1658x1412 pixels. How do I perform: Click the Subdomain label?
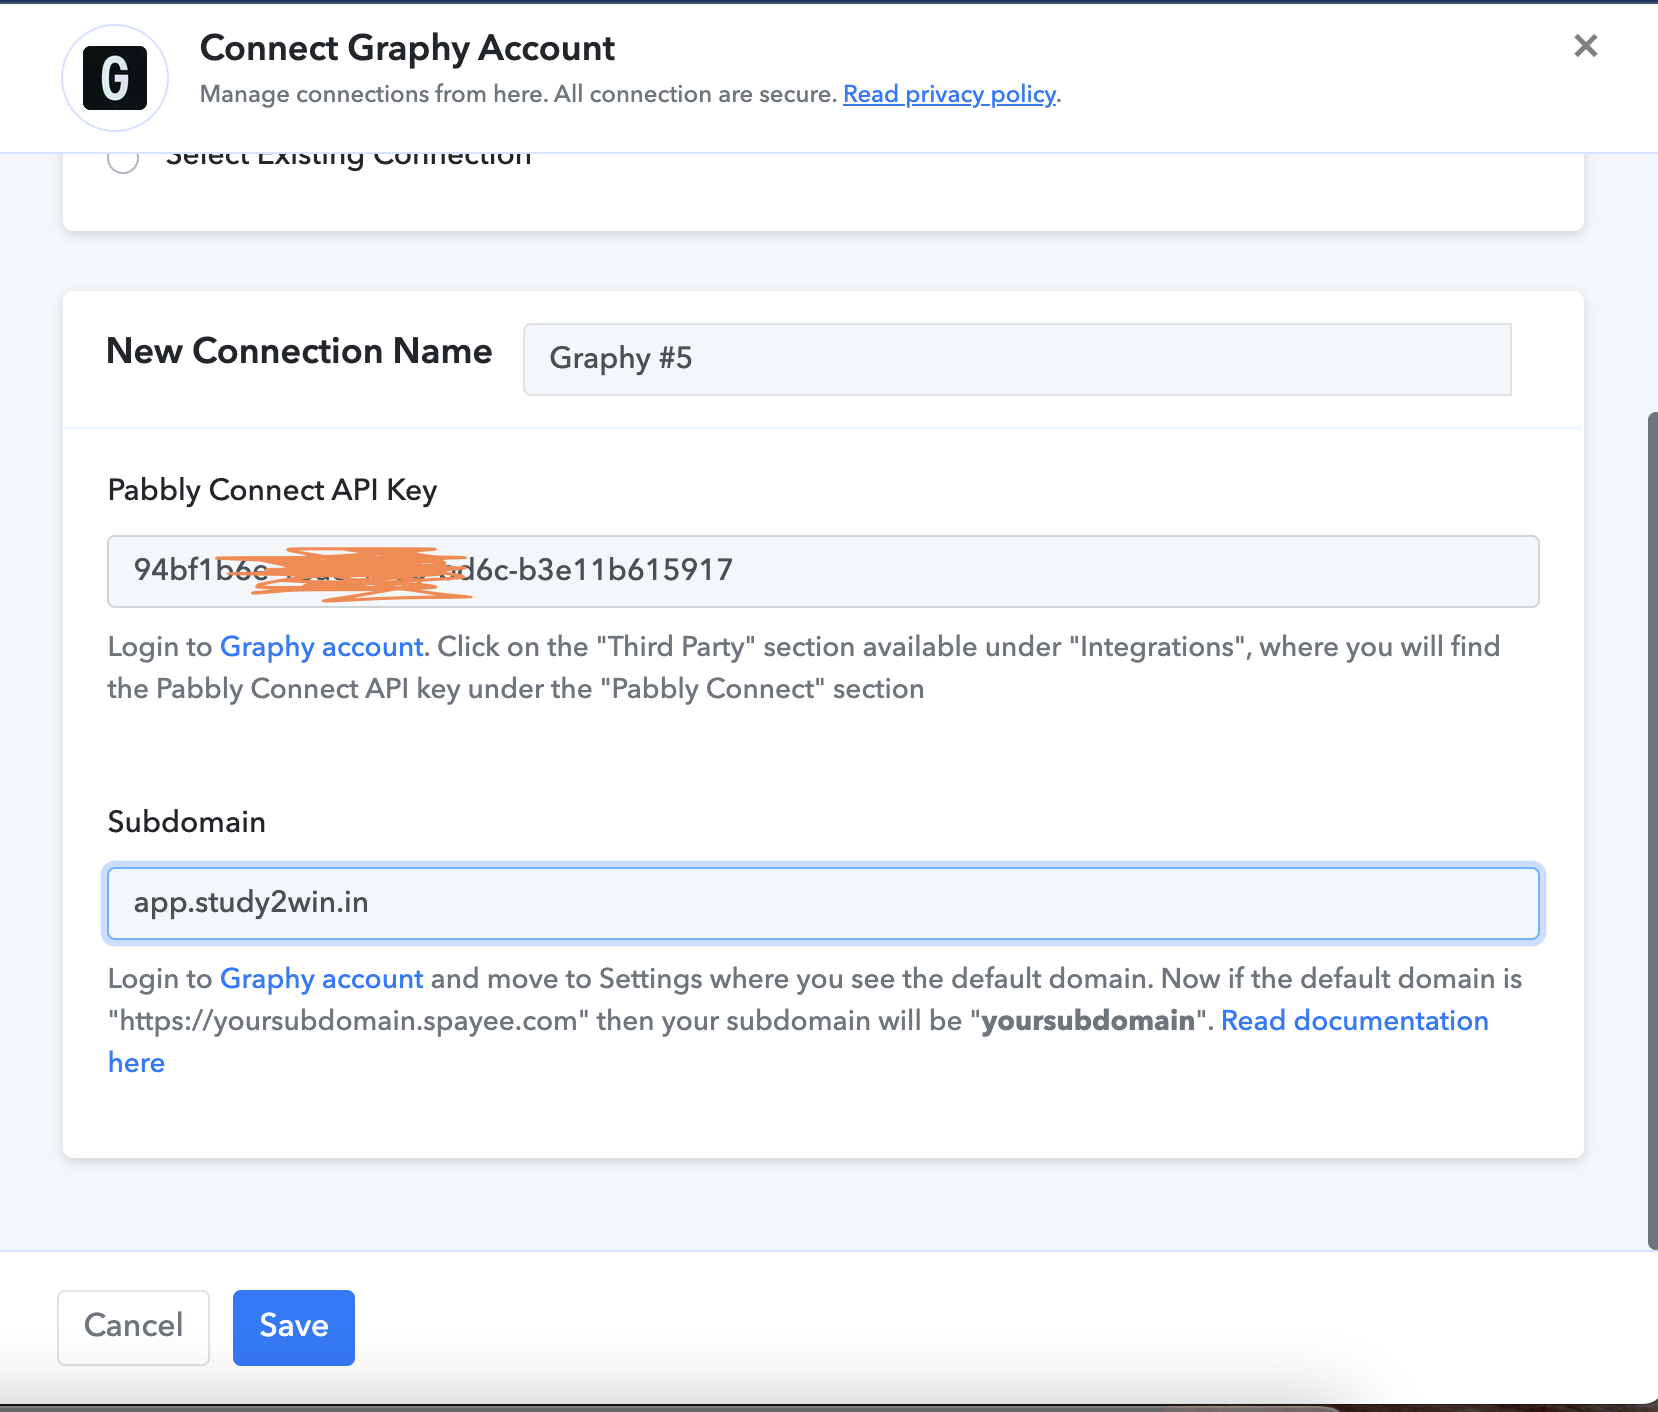pyautogui.click(x=187, y=822)
